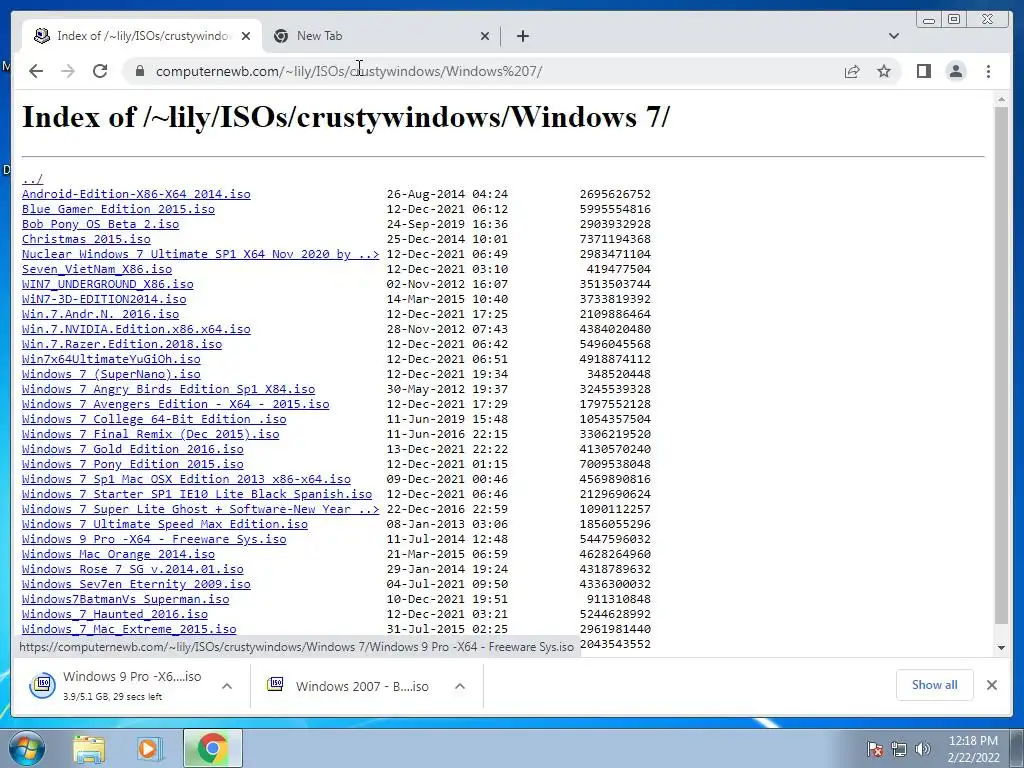Open the tab search dropdown arrow
The image size is (1024, 768).
(x=893, y=36)
